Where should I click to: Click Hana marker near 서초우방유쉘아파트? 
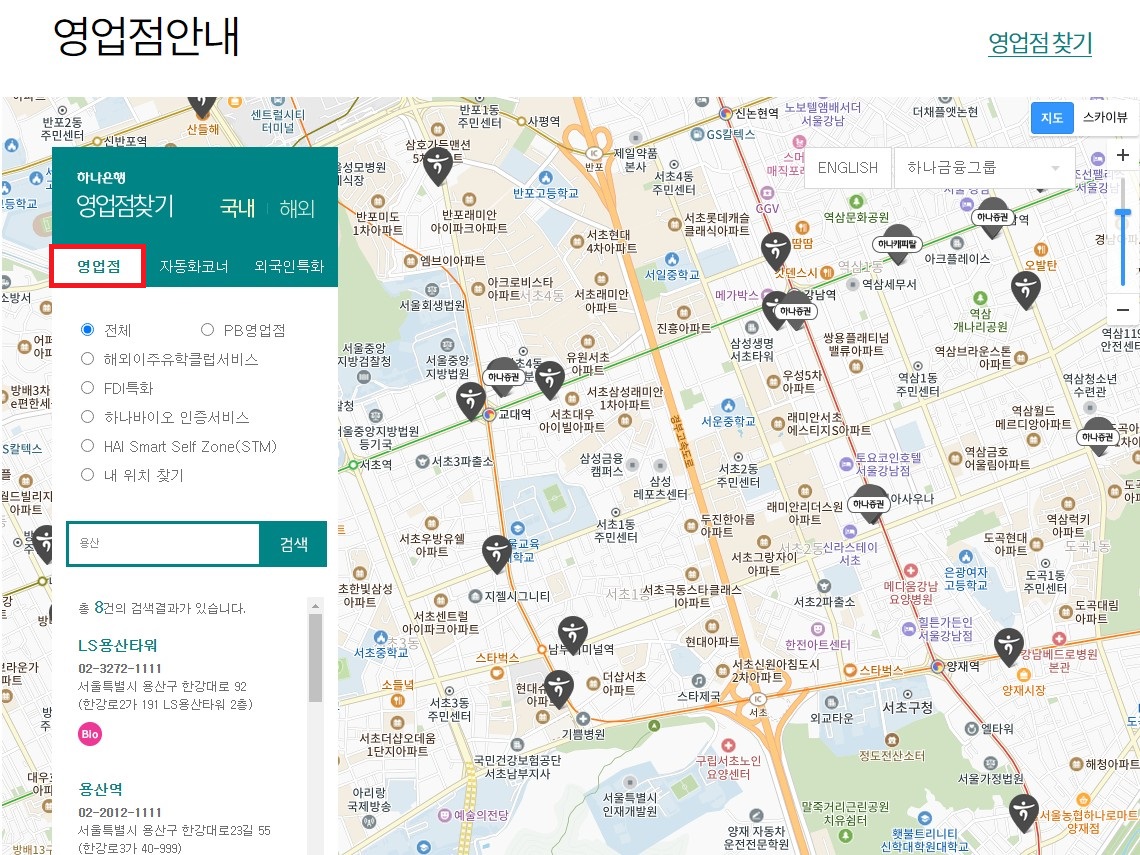tap(497, 553)
